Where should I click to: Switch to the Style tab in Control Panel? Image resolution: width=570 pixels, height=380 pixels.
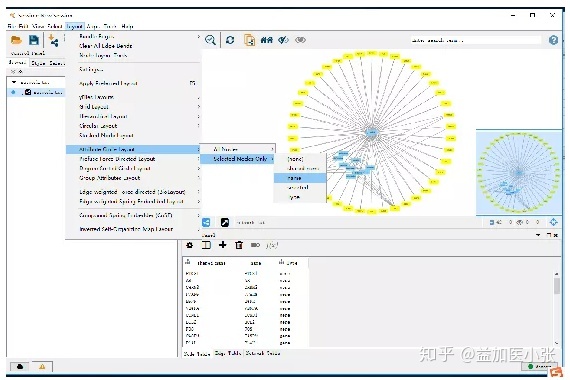(x=38, y=63)
